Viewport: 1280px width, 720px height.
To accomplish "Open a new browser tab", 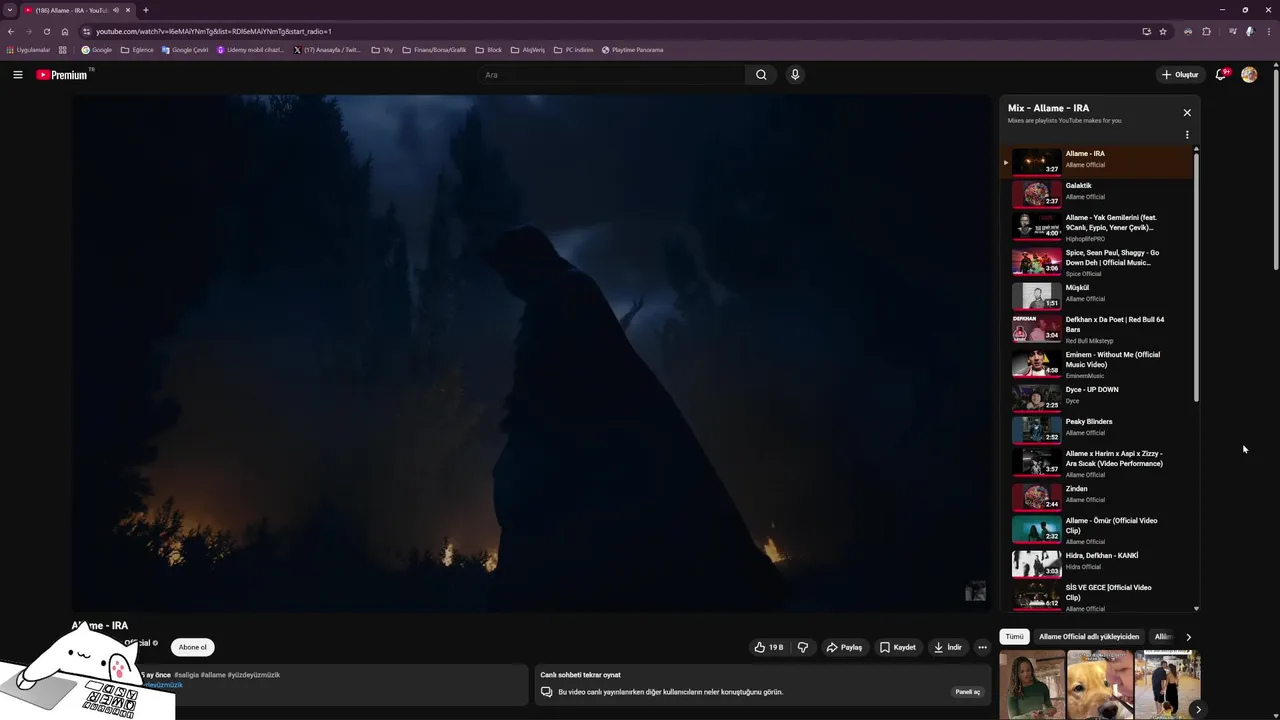I will click(x=145, y=10).
